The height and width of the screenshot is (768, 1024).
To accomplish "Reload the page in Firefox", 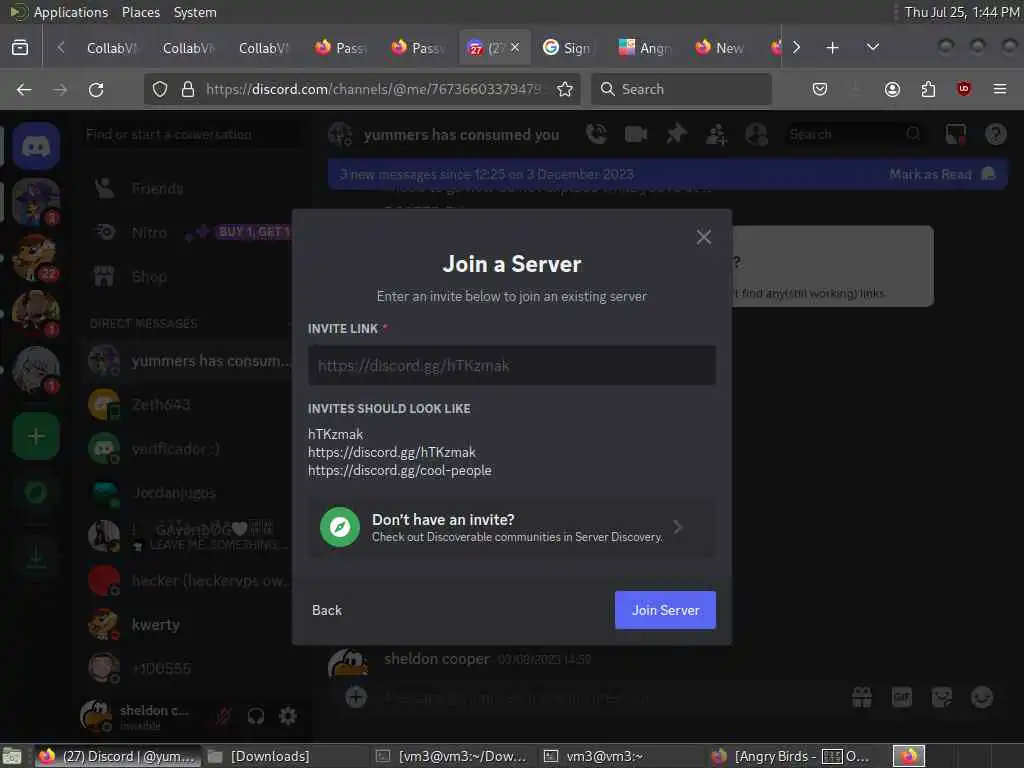I will [x=96, y=89].
